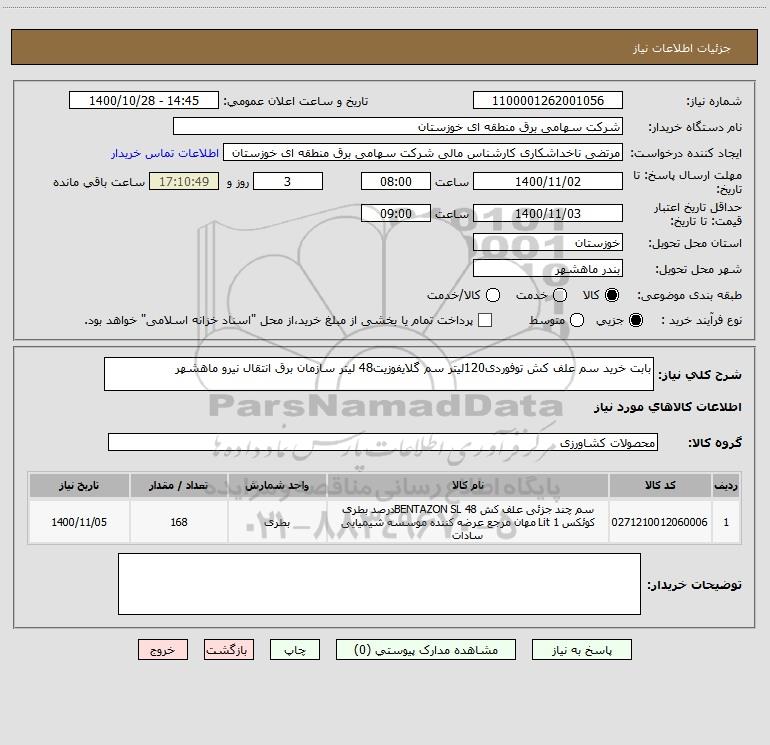Click the remaining time 17:10:49 field
770x745 pixels.
coord(184,182)
